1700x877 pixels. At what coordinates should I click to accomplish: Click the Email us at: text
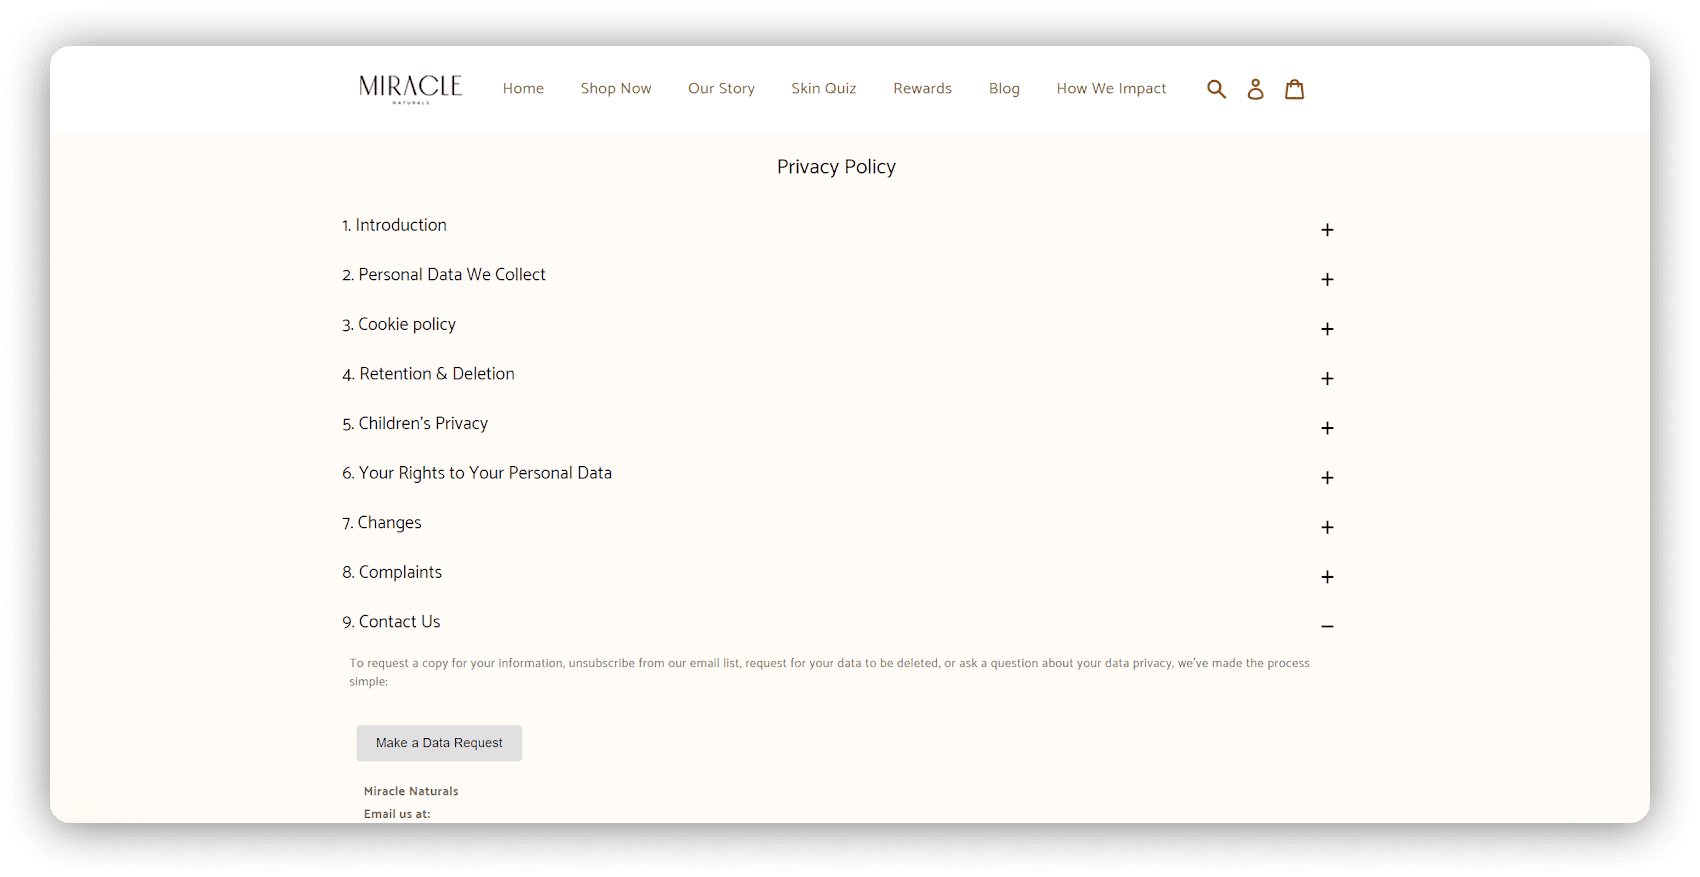(x=397, y=814)
